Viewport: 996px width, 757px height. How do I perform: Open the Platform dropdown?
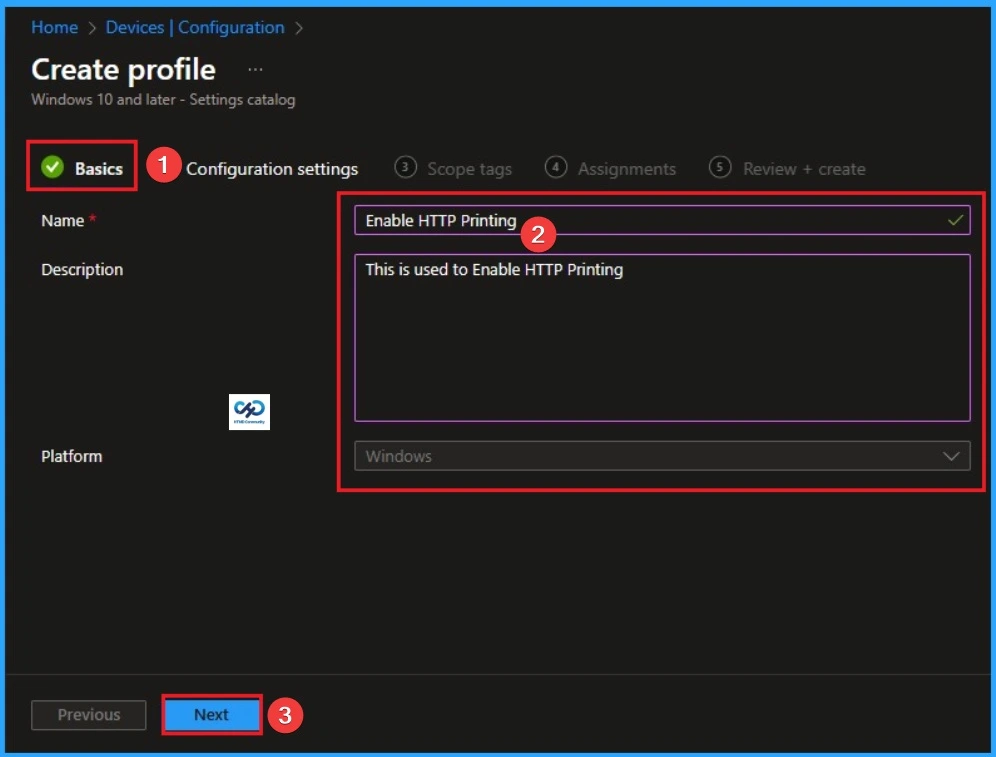click(661, 456)
